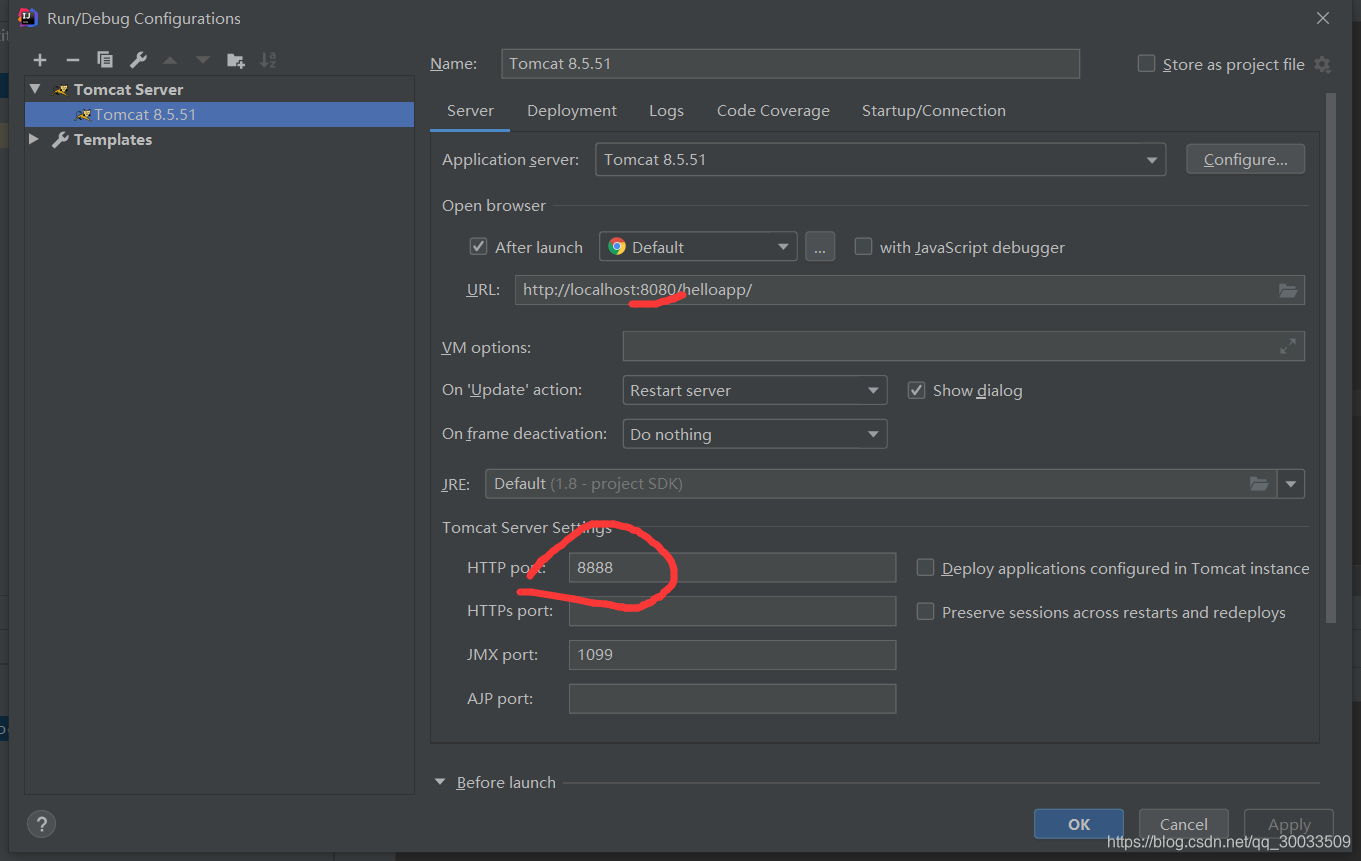The width and height of the screenshot is (1361, 861).
Task: Open the Logs tab
Action: [x=666, y=111]
